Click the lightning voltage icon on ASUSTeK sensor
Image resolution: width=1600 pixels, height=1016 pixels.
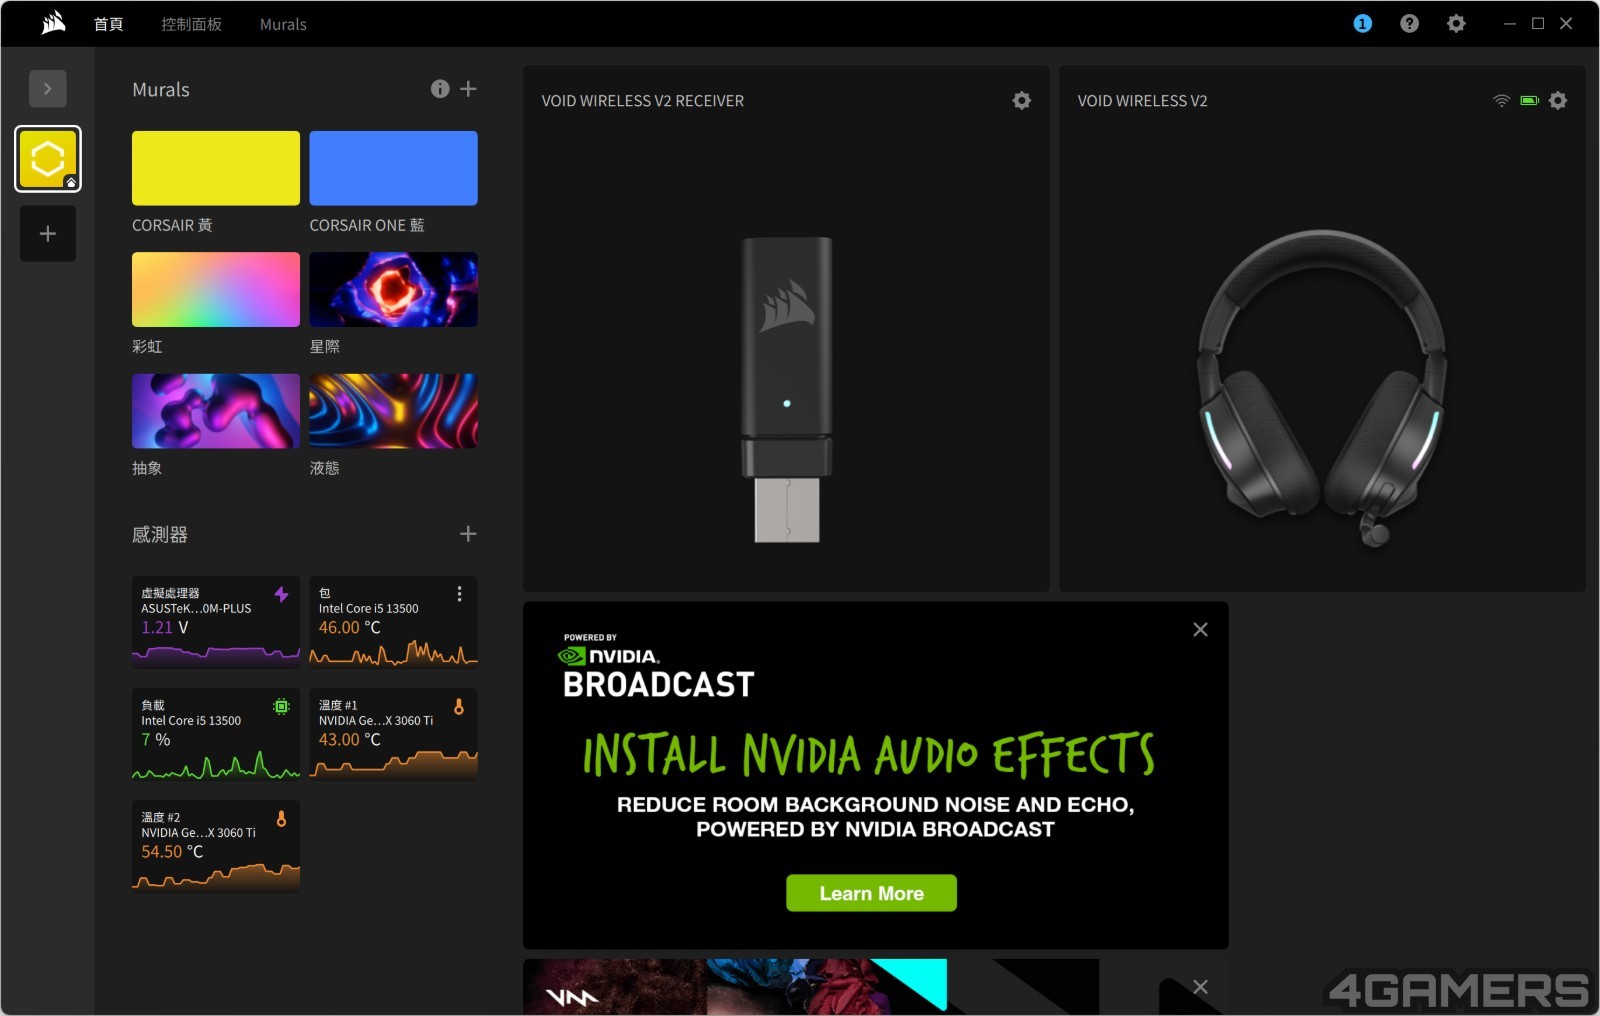282,594
